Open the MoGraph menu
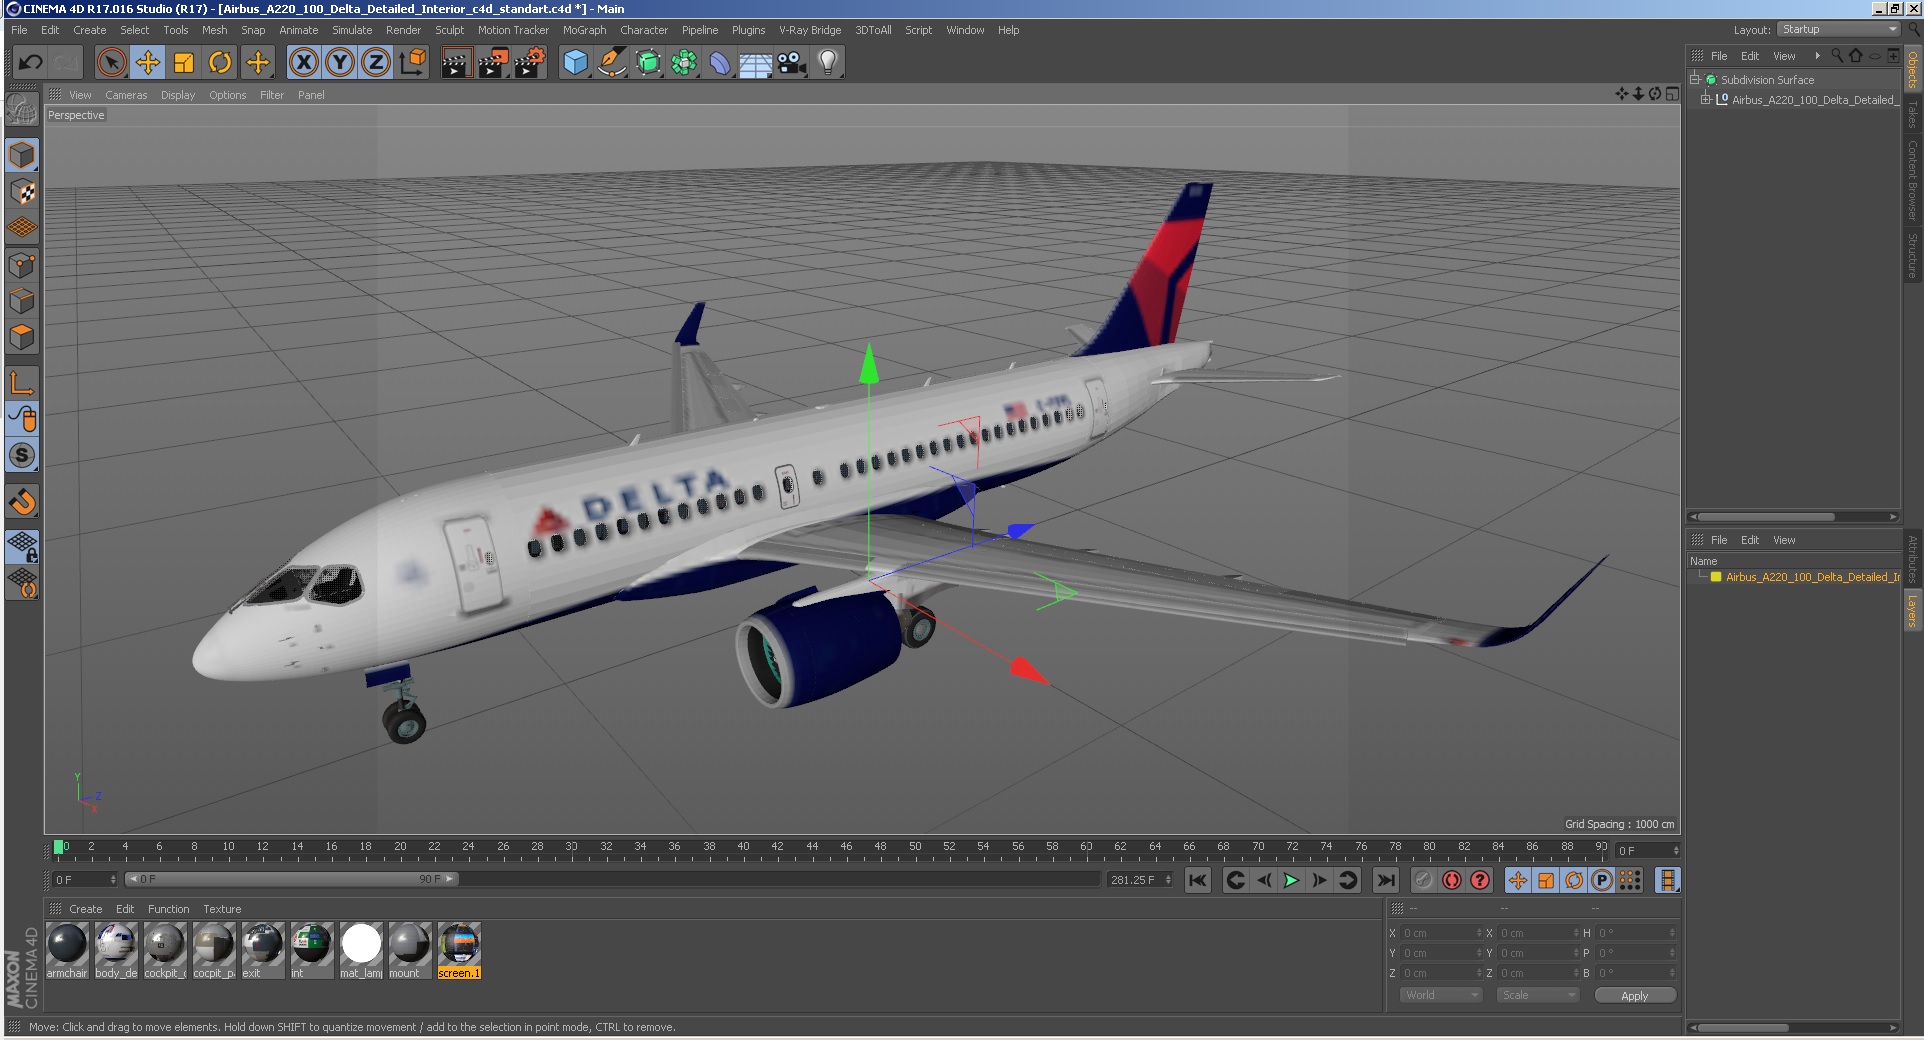The width and height of the screenshot is (1924, 1040). (x=584, y=30)
